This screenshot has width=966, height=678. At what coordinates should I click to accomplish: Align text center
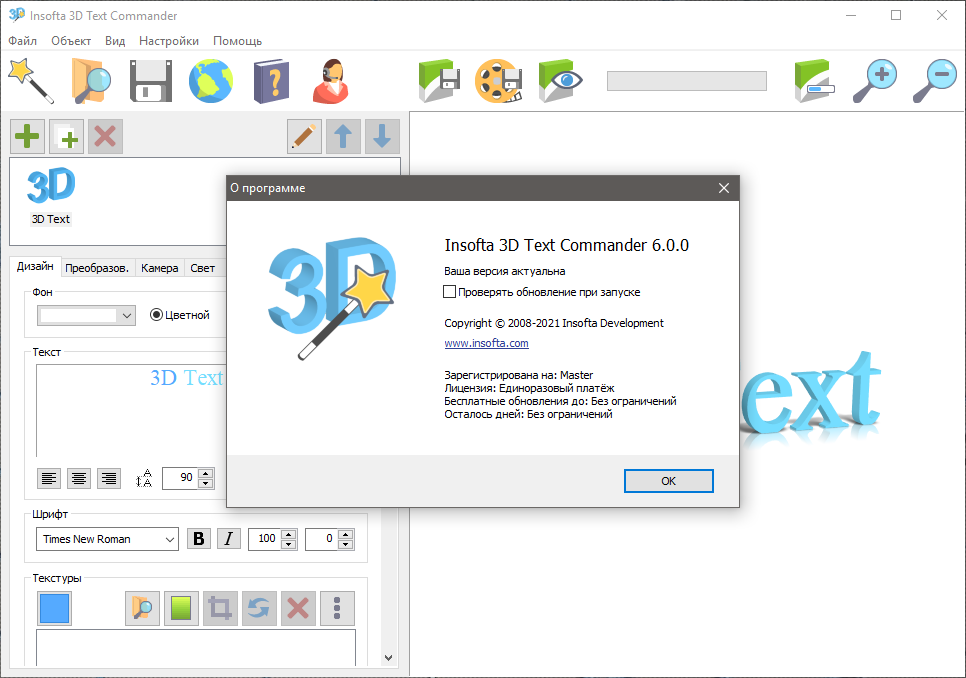[x=79, y=478]
